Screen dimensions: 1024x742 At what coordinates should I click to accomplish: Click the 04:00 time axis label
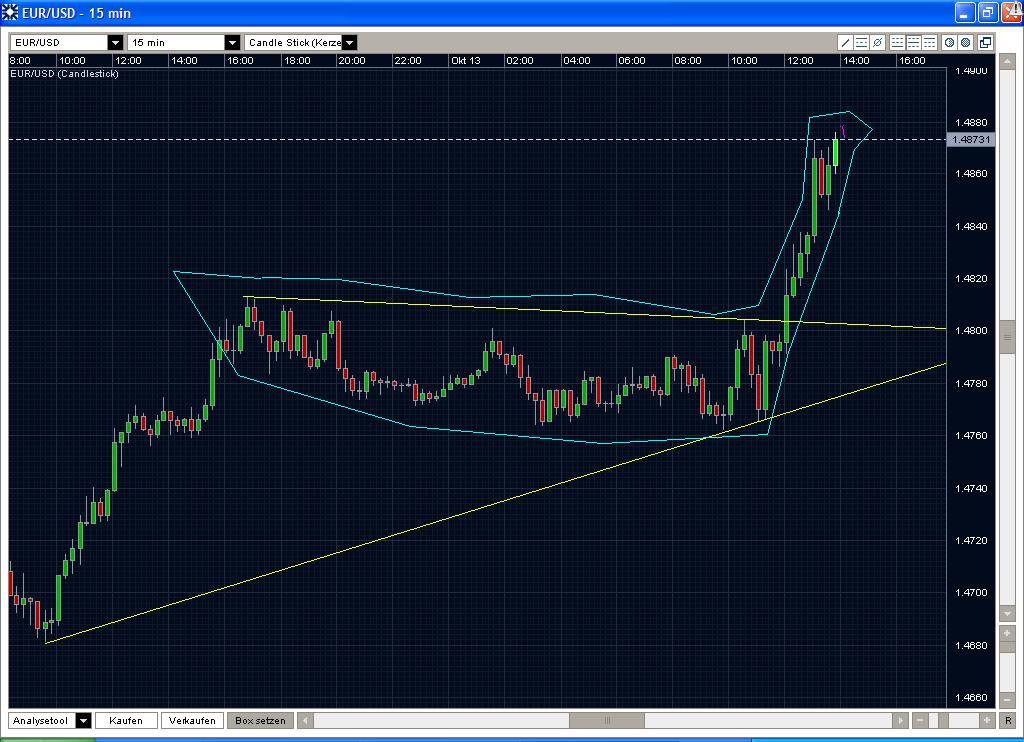(x=577, y=61)
